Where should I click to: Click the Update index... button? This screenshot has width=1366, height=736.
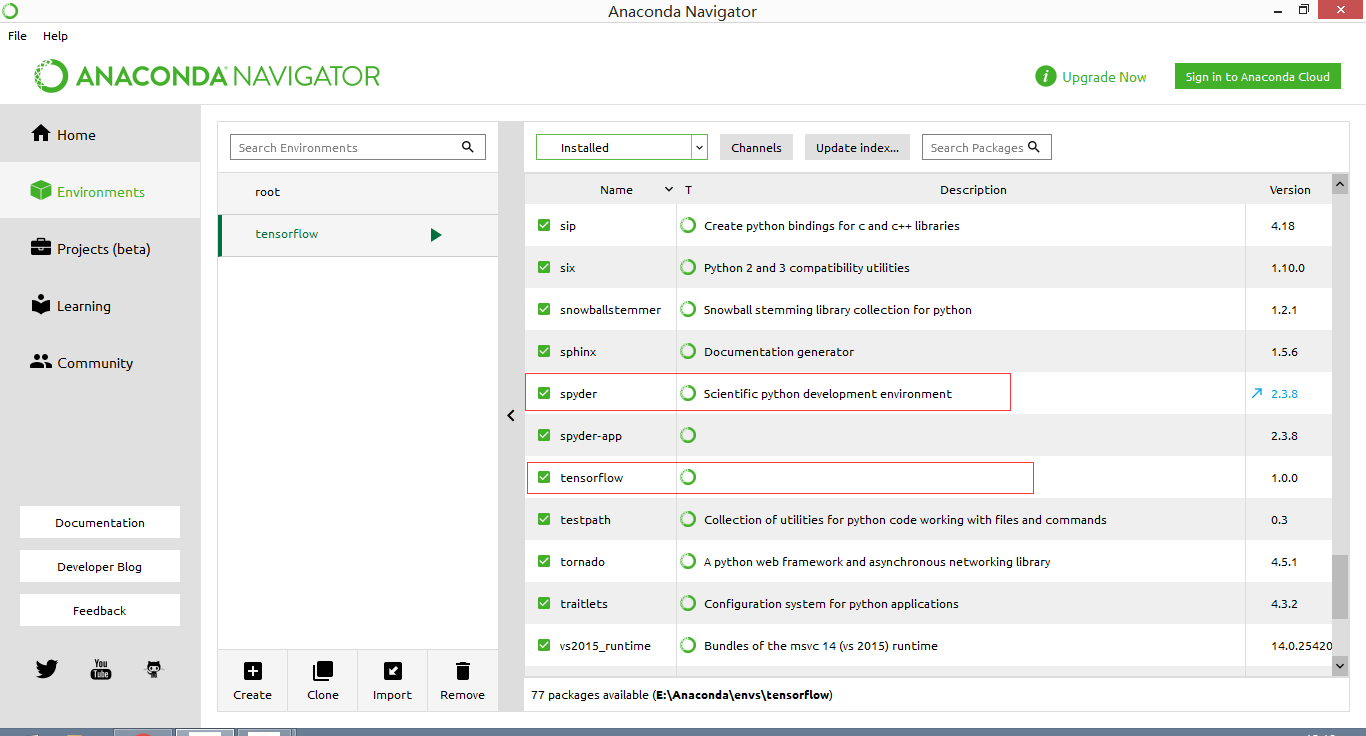pos(857,147)
